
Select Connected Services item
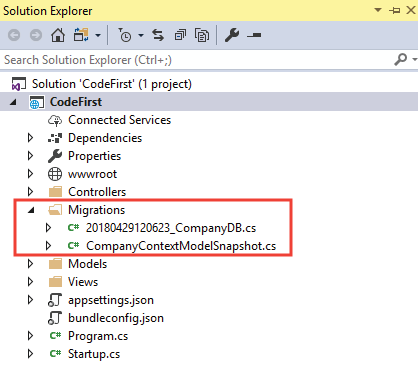(x=119, y=120)
